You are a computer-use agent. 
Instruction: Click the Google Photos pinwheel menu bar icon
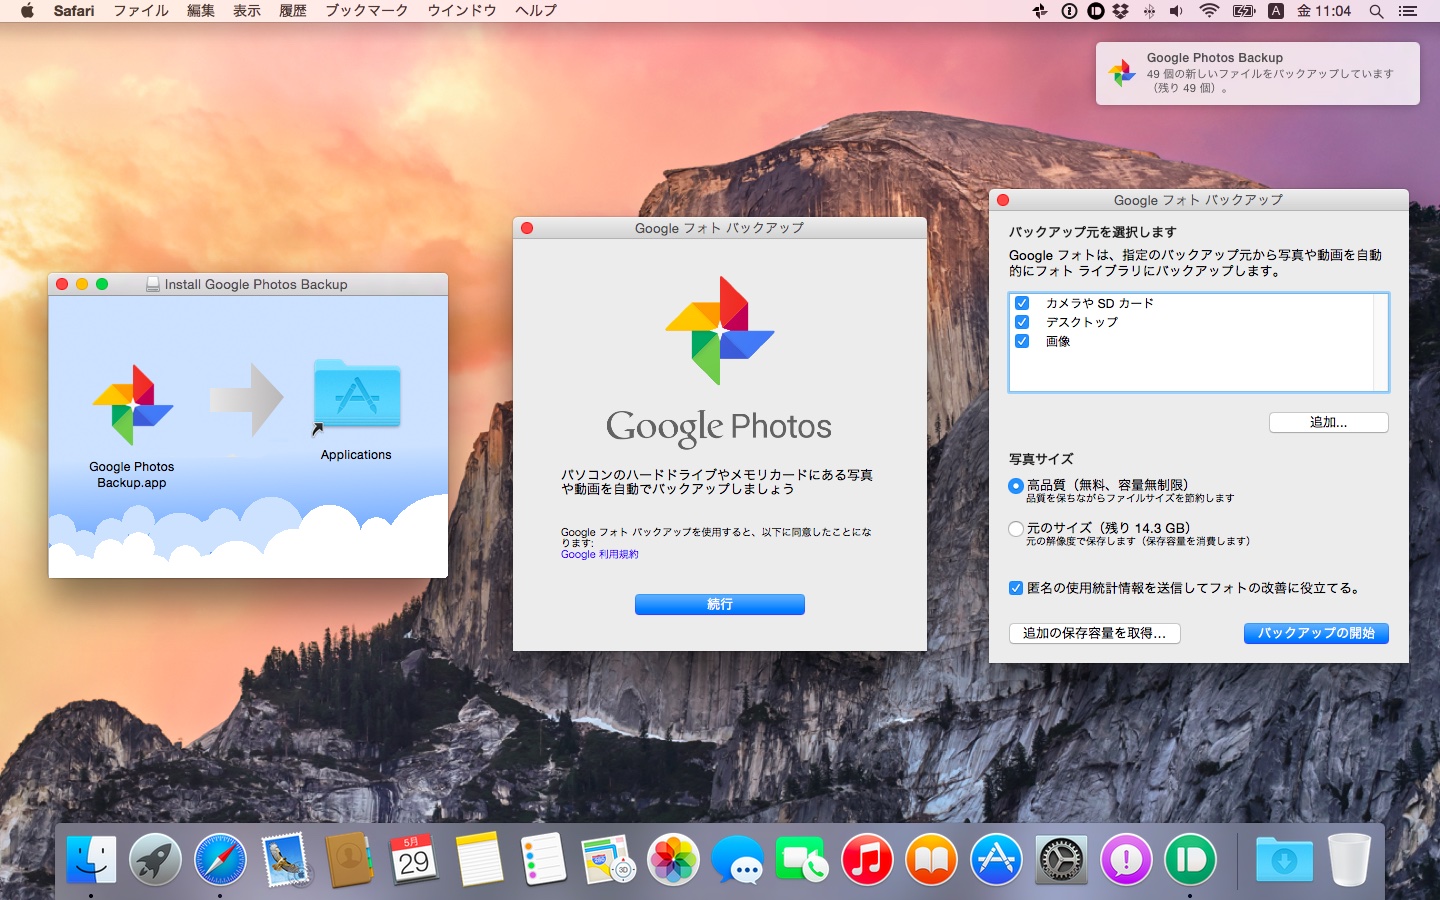1040,11
